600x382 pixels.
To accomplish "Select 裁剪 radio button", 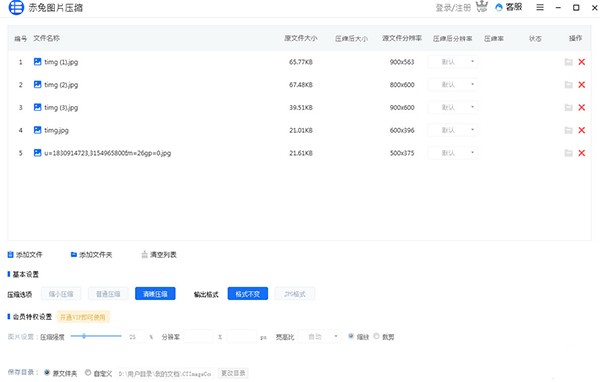I will [377, 336].
